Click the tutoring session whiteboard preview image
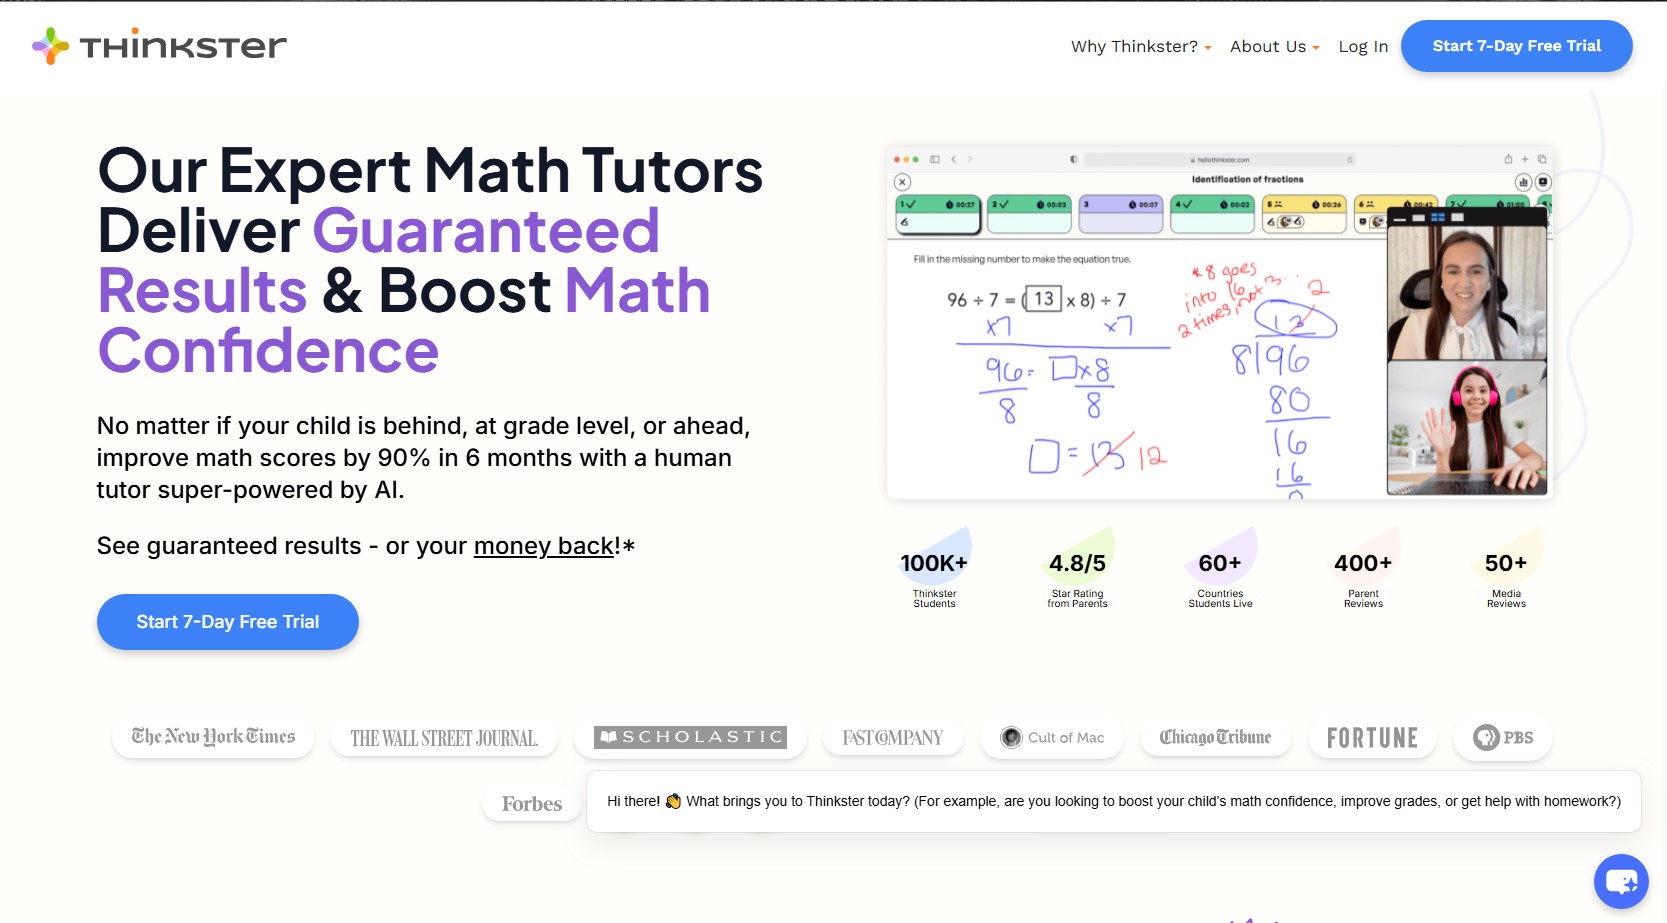This screenshot has height=923, width=1667. [x=1219, y=323]
